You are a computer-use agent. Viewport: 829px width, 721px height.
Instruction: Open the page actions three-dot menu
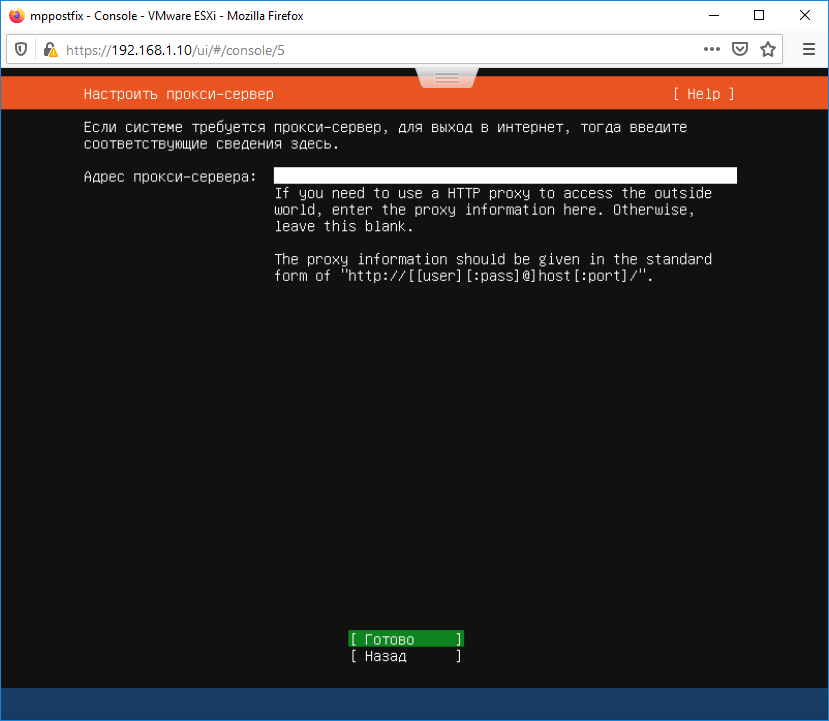tap(712, 48)
